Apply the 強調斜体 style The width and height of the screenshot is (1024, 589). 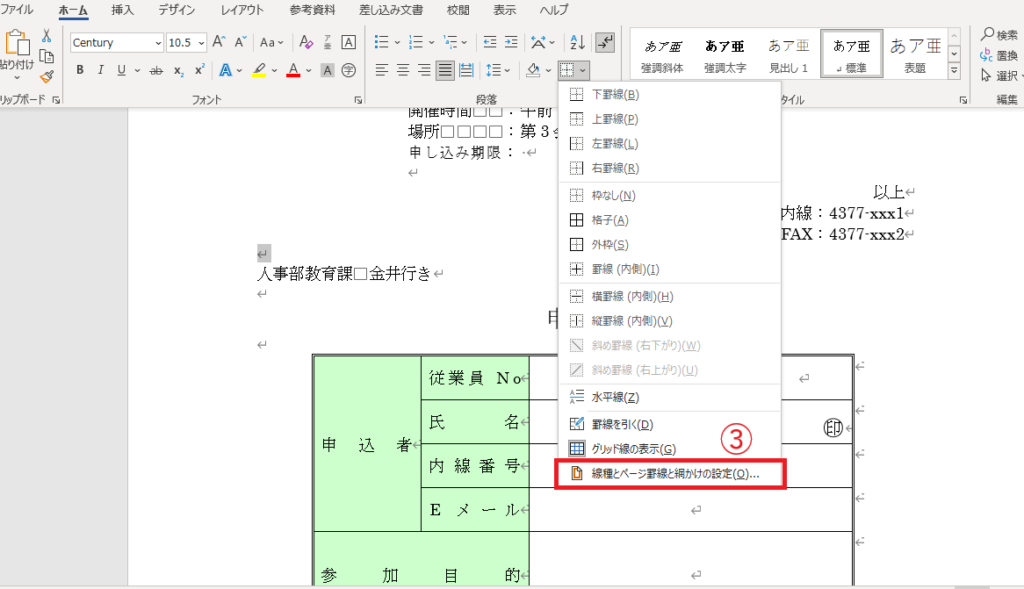662,54
